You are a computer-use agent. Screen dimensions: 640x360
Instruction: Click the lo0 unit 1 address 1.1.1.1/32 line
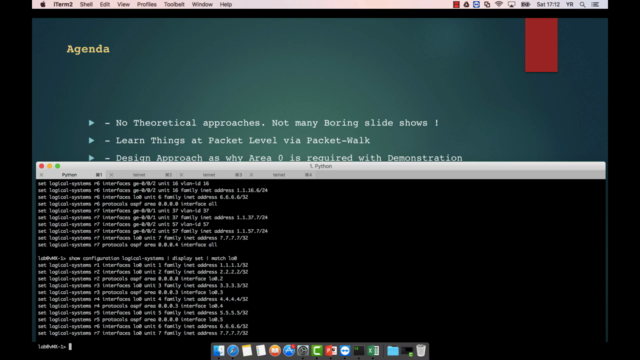click(x=143, y=265)
